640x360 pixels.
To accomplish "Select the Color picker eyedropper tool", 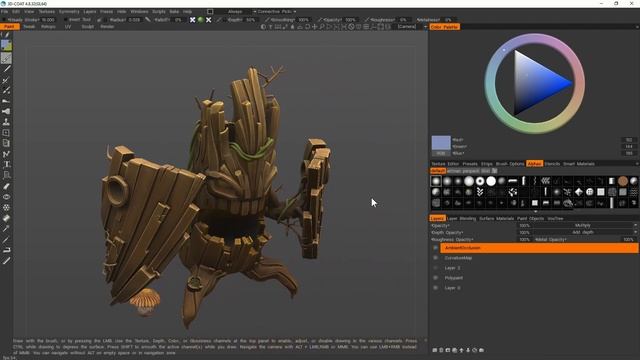I will click(6, 229).
